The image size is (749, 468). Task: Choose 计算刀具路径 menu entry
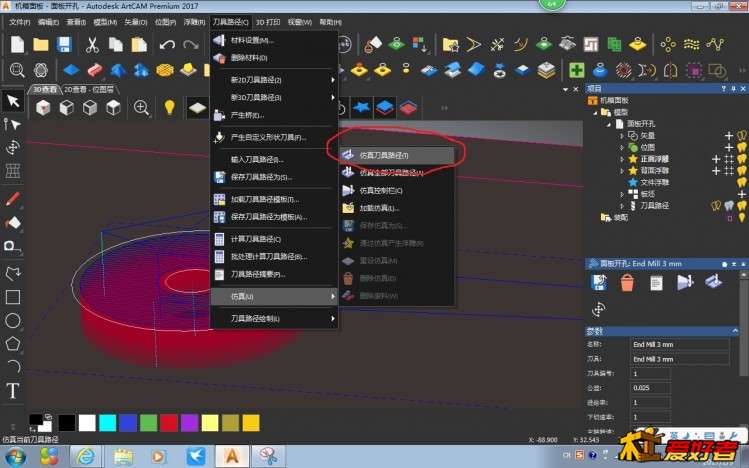[275, 239]
